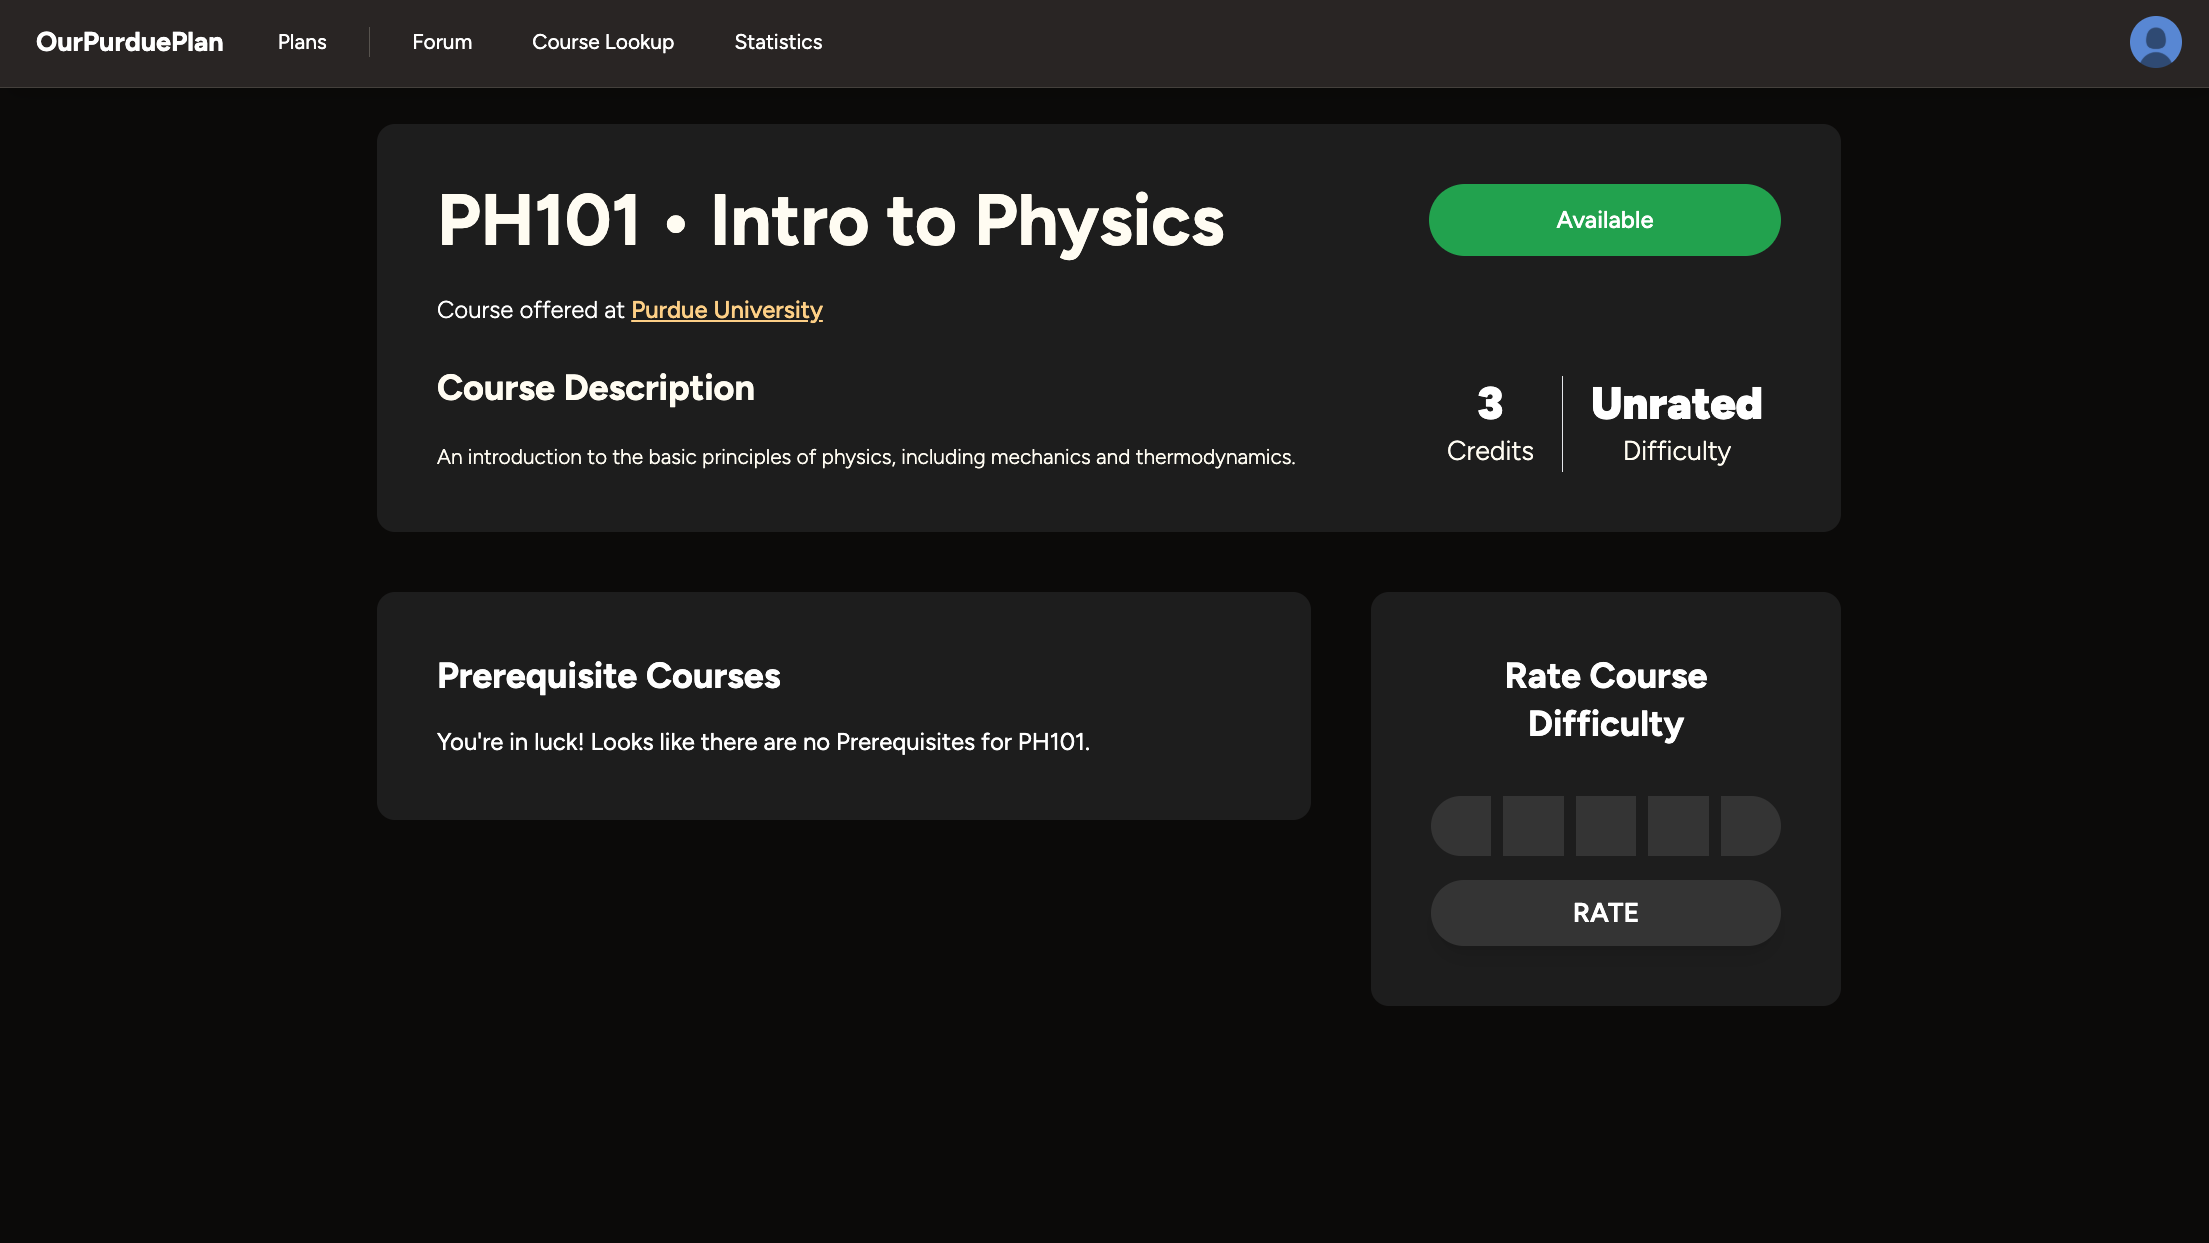Follow the Purdue University link
This screenshot has height=1243, width=2209.
pos(727,310)
